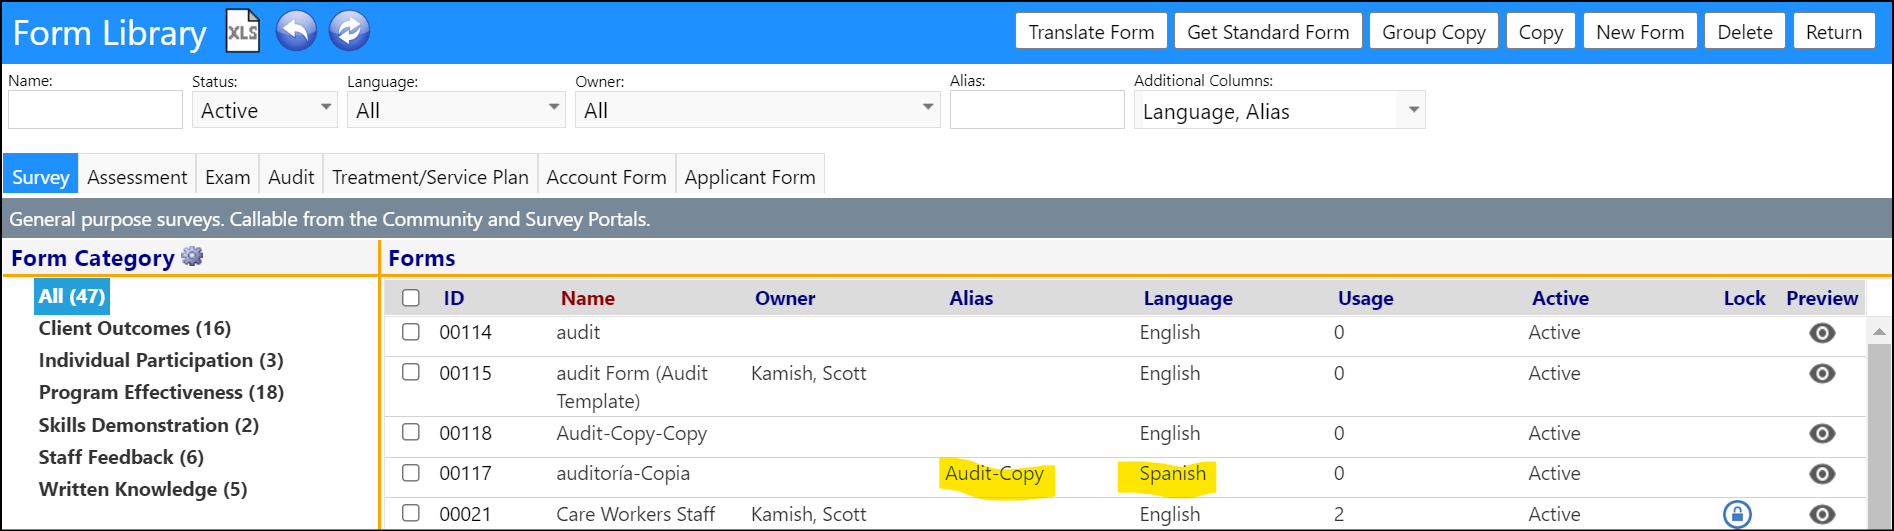Focus the Alias filter input field
Viewport: 1894px width, 531px height.
click(1037, 110)
